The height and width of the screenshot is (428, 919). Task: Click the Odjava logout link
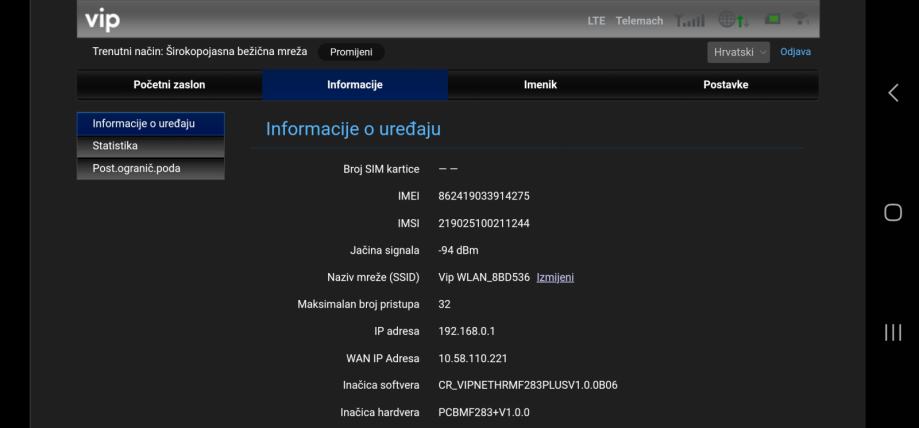coord(795,52)
